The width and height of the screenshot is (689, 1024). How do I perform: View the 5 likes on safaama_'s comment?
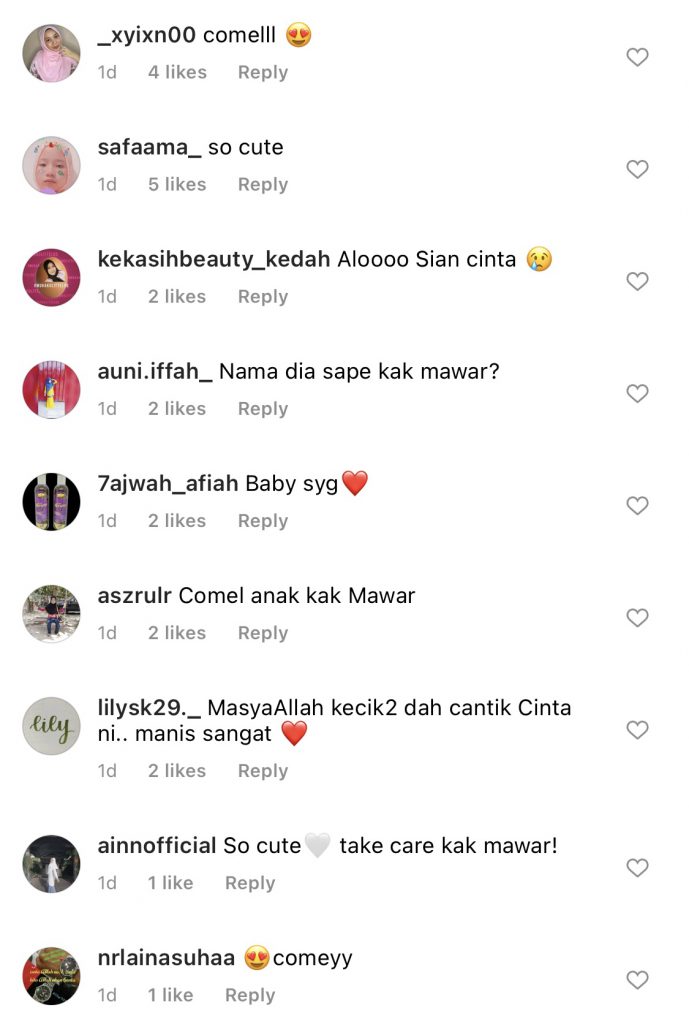tap(177, 185)
